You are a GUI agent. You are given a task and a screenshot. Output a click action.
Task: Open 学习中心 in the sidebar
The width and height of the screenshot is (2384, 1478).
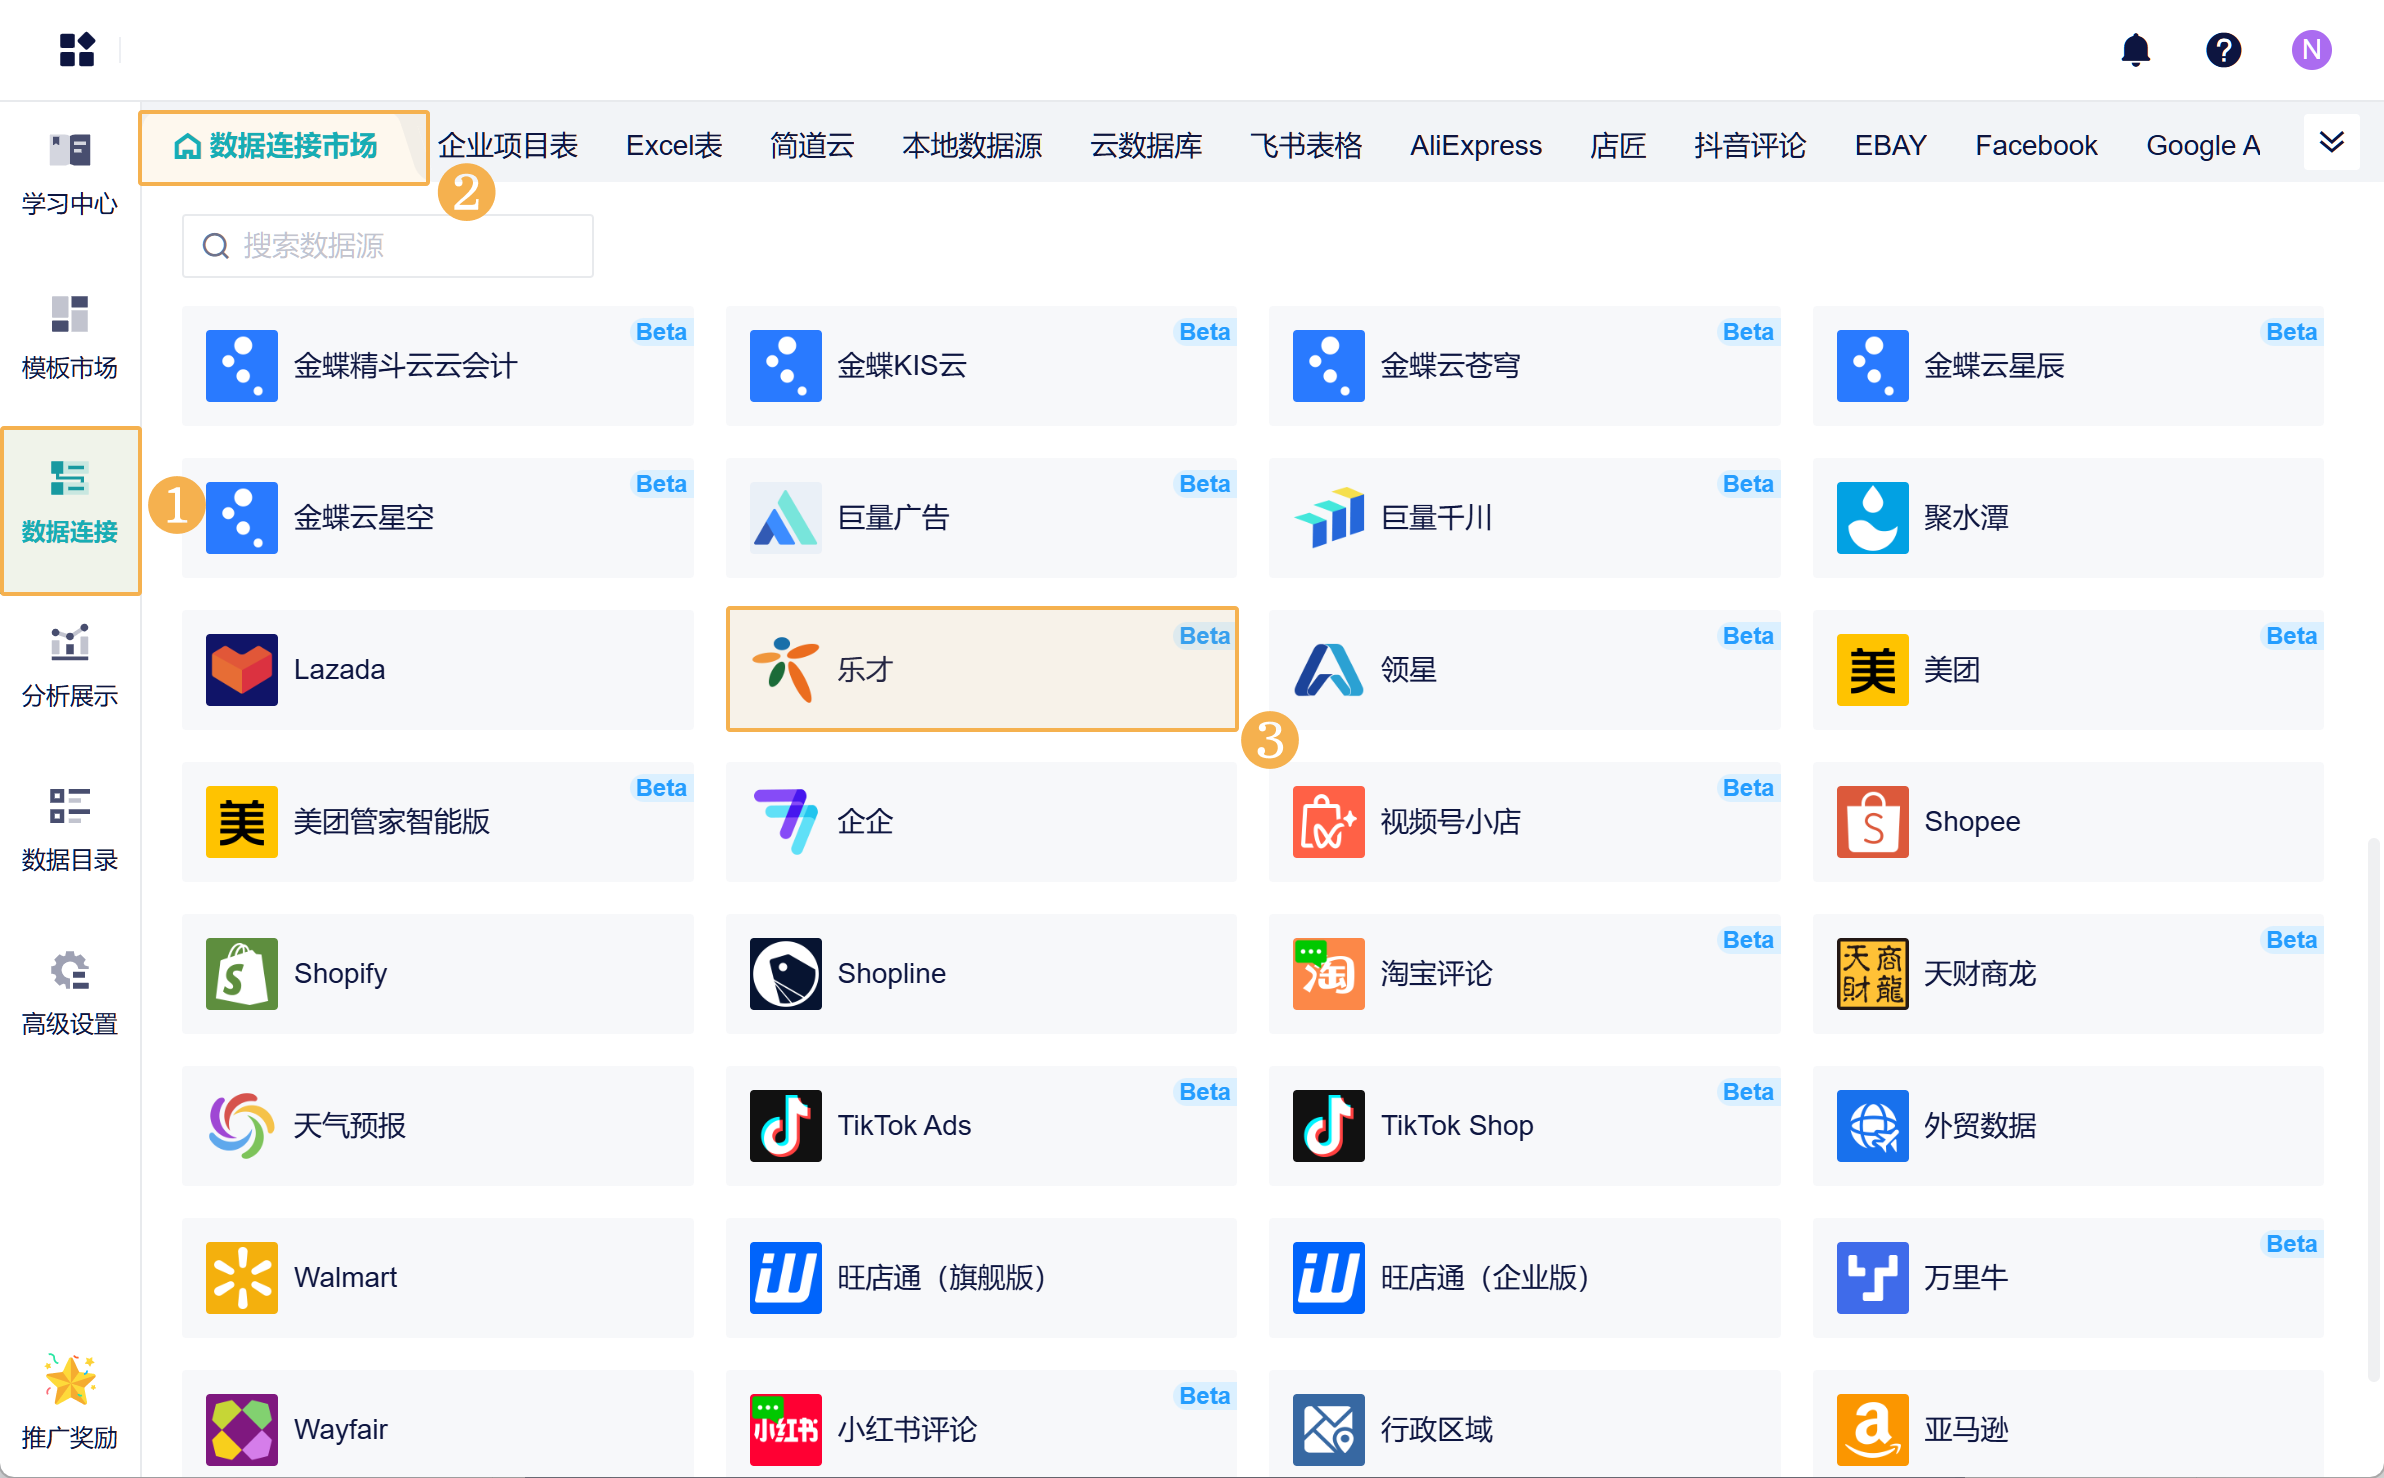coord(70,175)
